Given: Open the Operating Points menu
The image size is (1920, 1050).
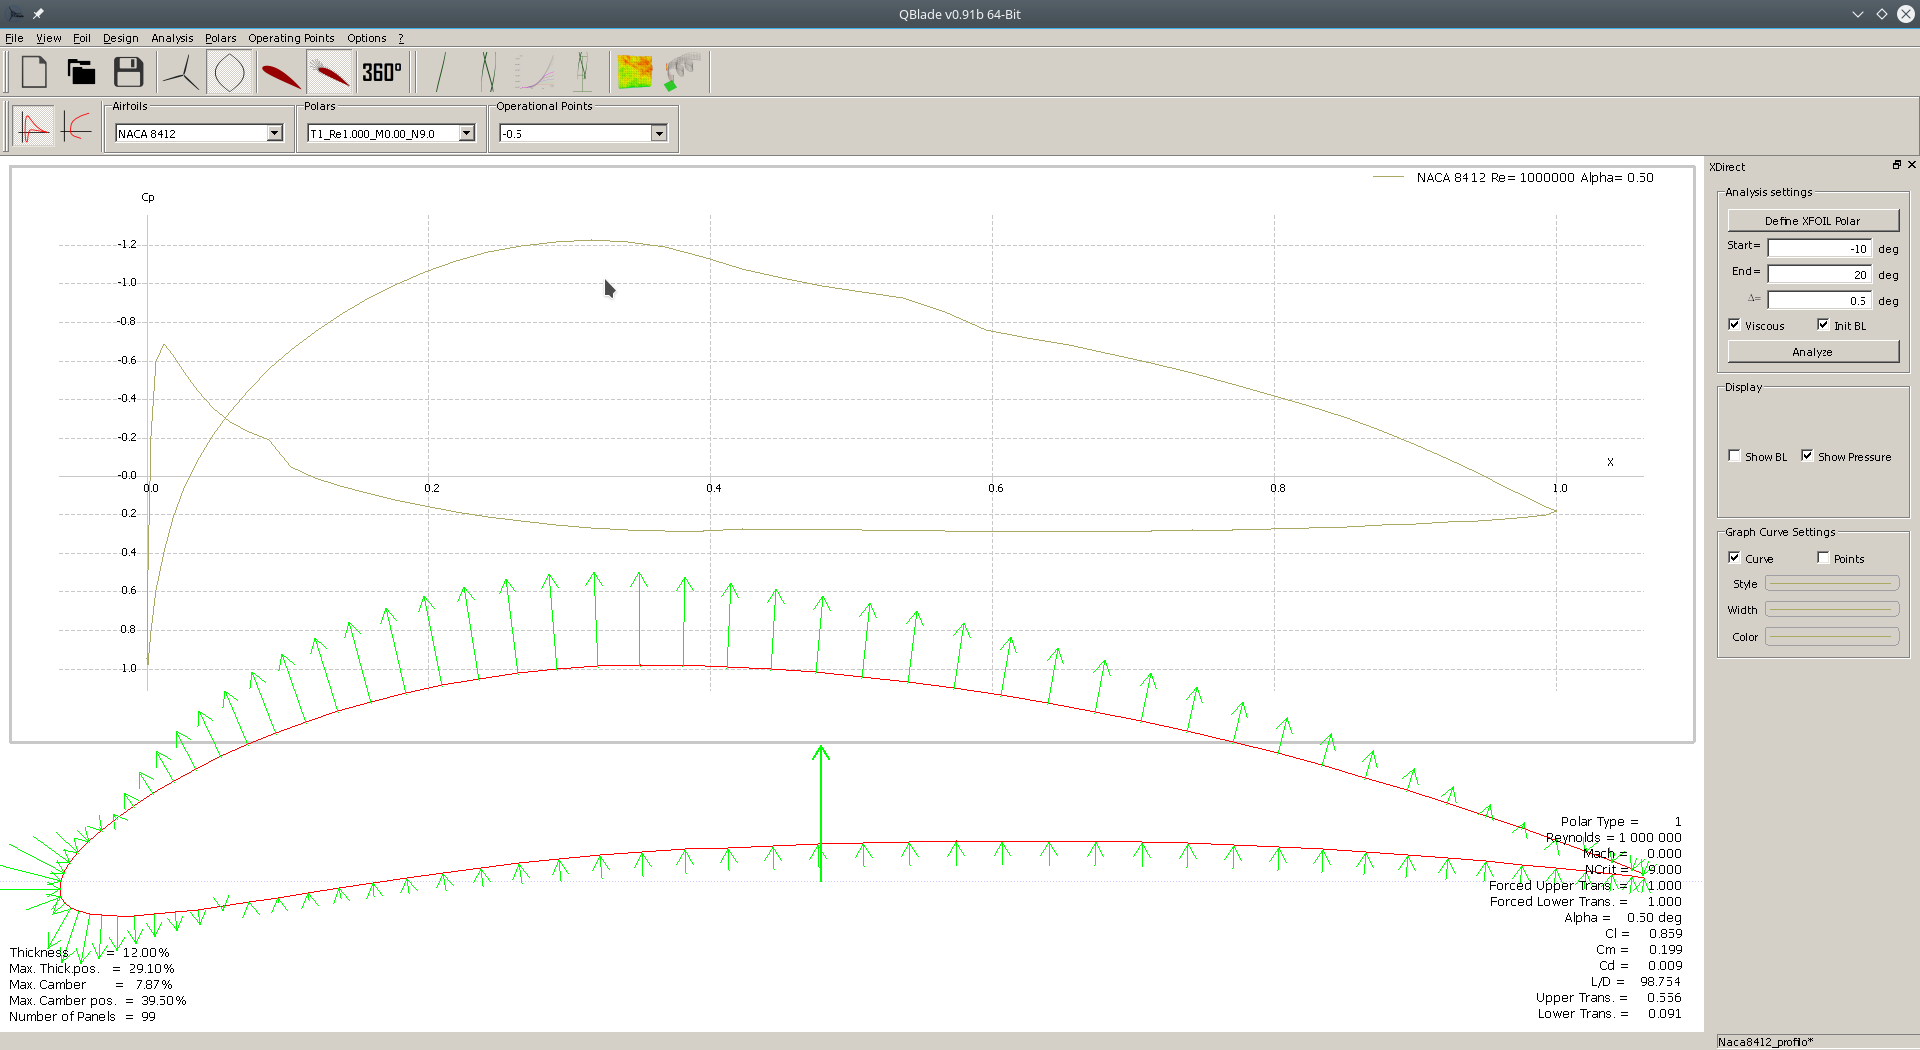Looking at the screenshot, I should (x=291, y=38).
